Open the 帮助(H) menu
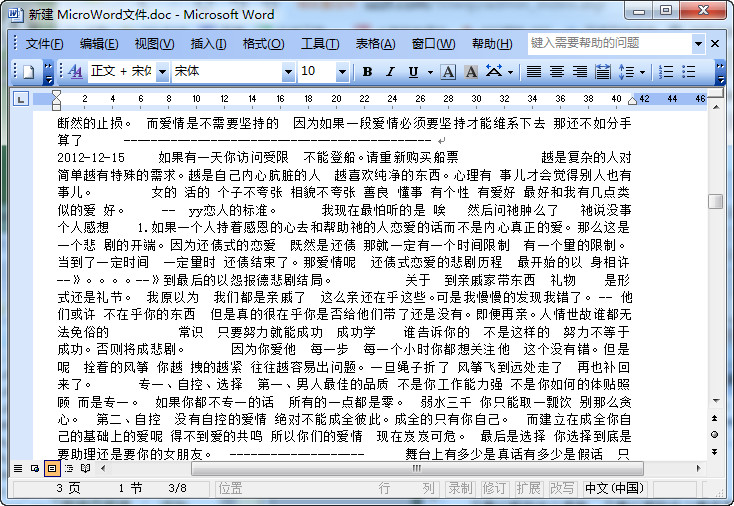The image size is (734, 506). point(492,44)
